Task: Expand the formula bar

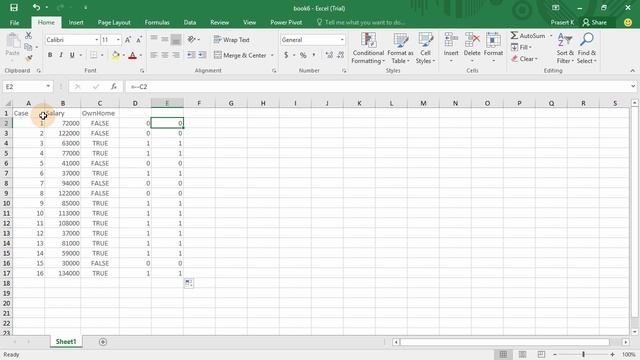Action: [x=633, y=87]
